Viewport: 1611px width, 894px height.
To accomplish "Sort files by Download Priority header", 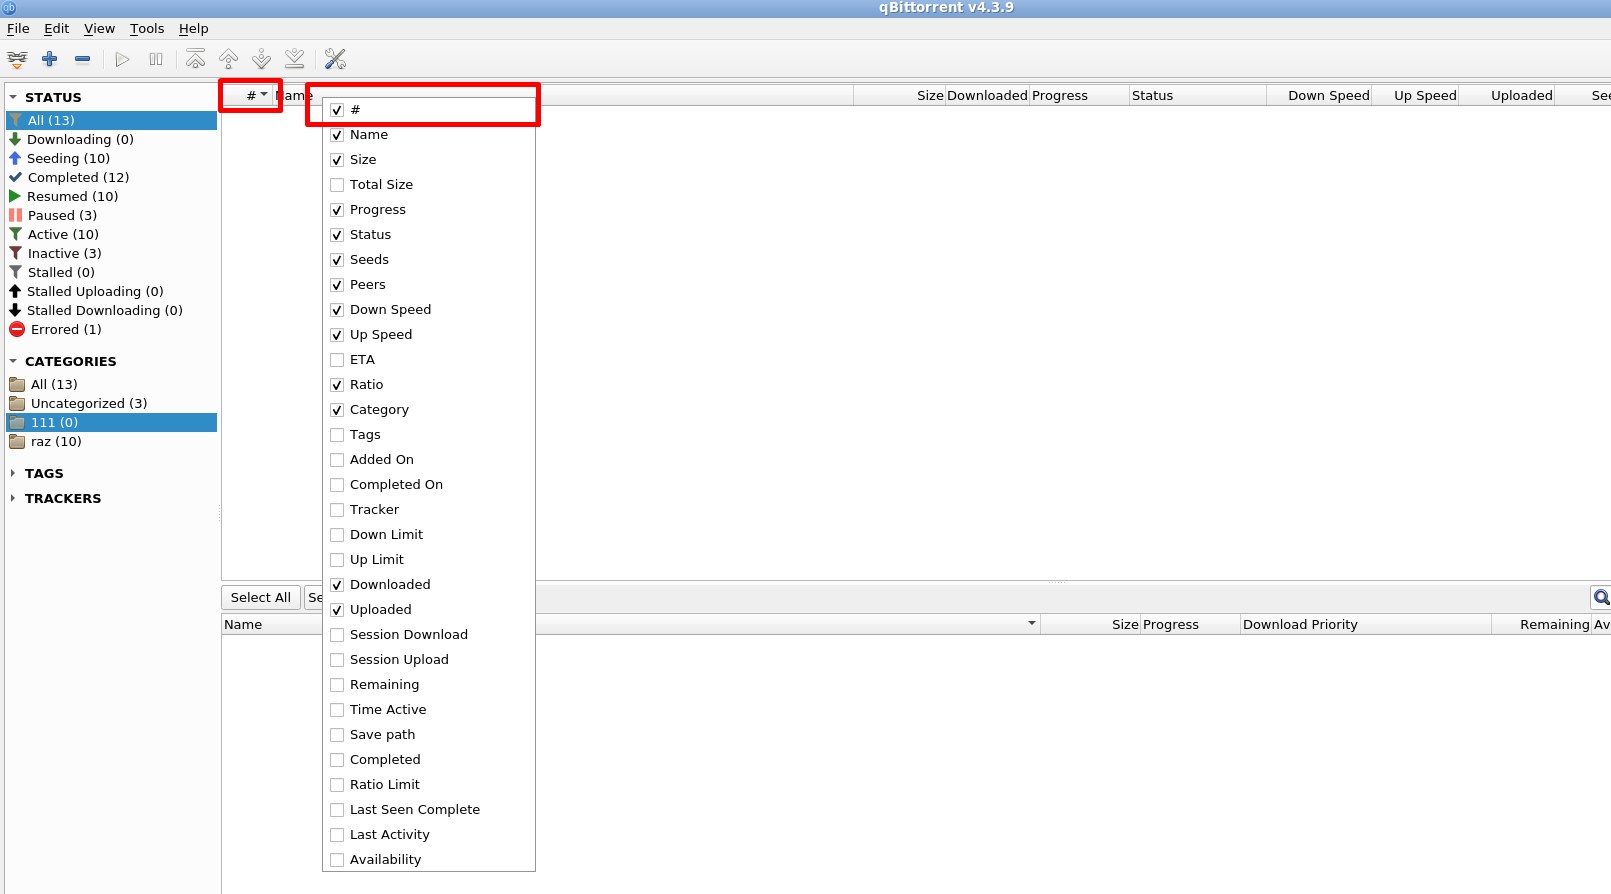I will 1365,624.
